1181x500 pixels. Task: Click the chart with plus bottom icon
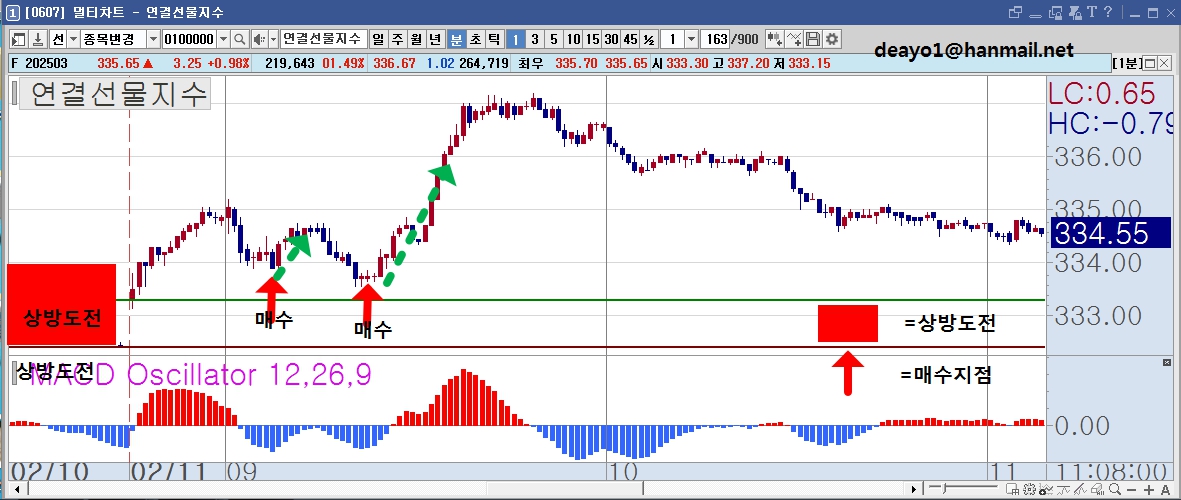pos(1046,489)
